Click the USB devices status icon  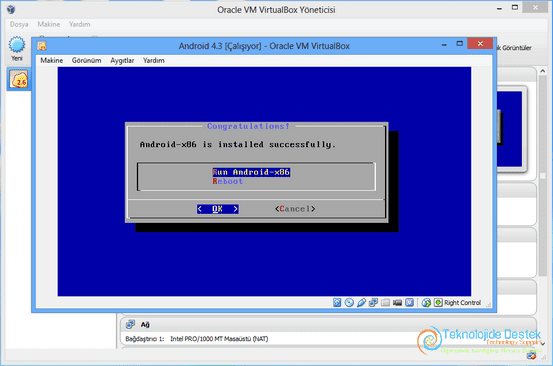361,303
